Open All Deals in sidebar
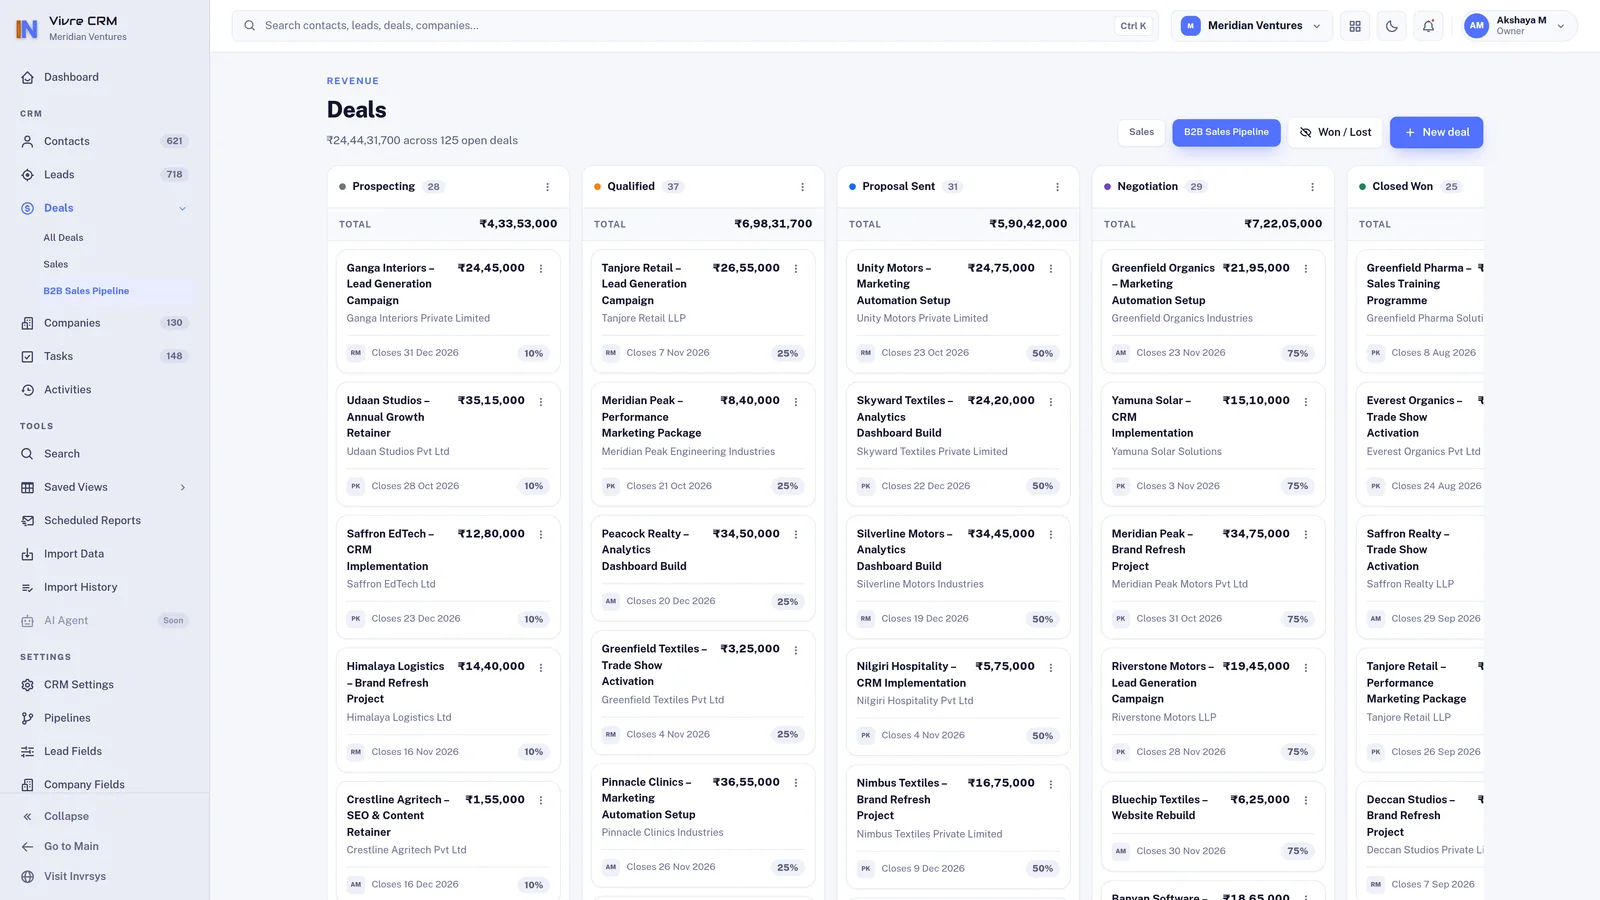This screenshot has height=900, width=1600. click(x=63, y=238)
